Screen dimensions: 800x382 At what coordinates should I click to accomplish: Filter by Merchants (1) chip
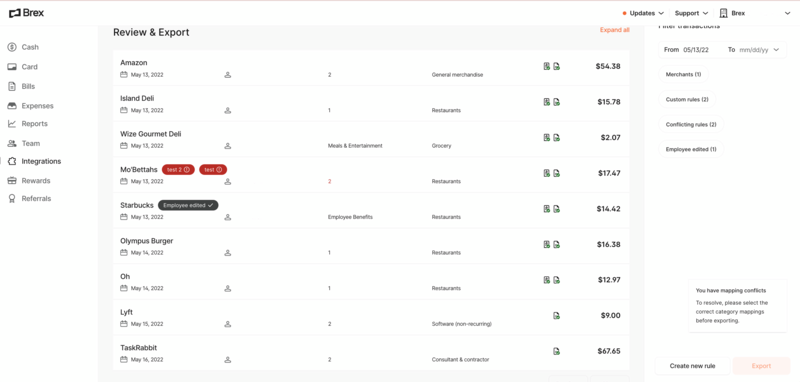click(x=683, y=74)
